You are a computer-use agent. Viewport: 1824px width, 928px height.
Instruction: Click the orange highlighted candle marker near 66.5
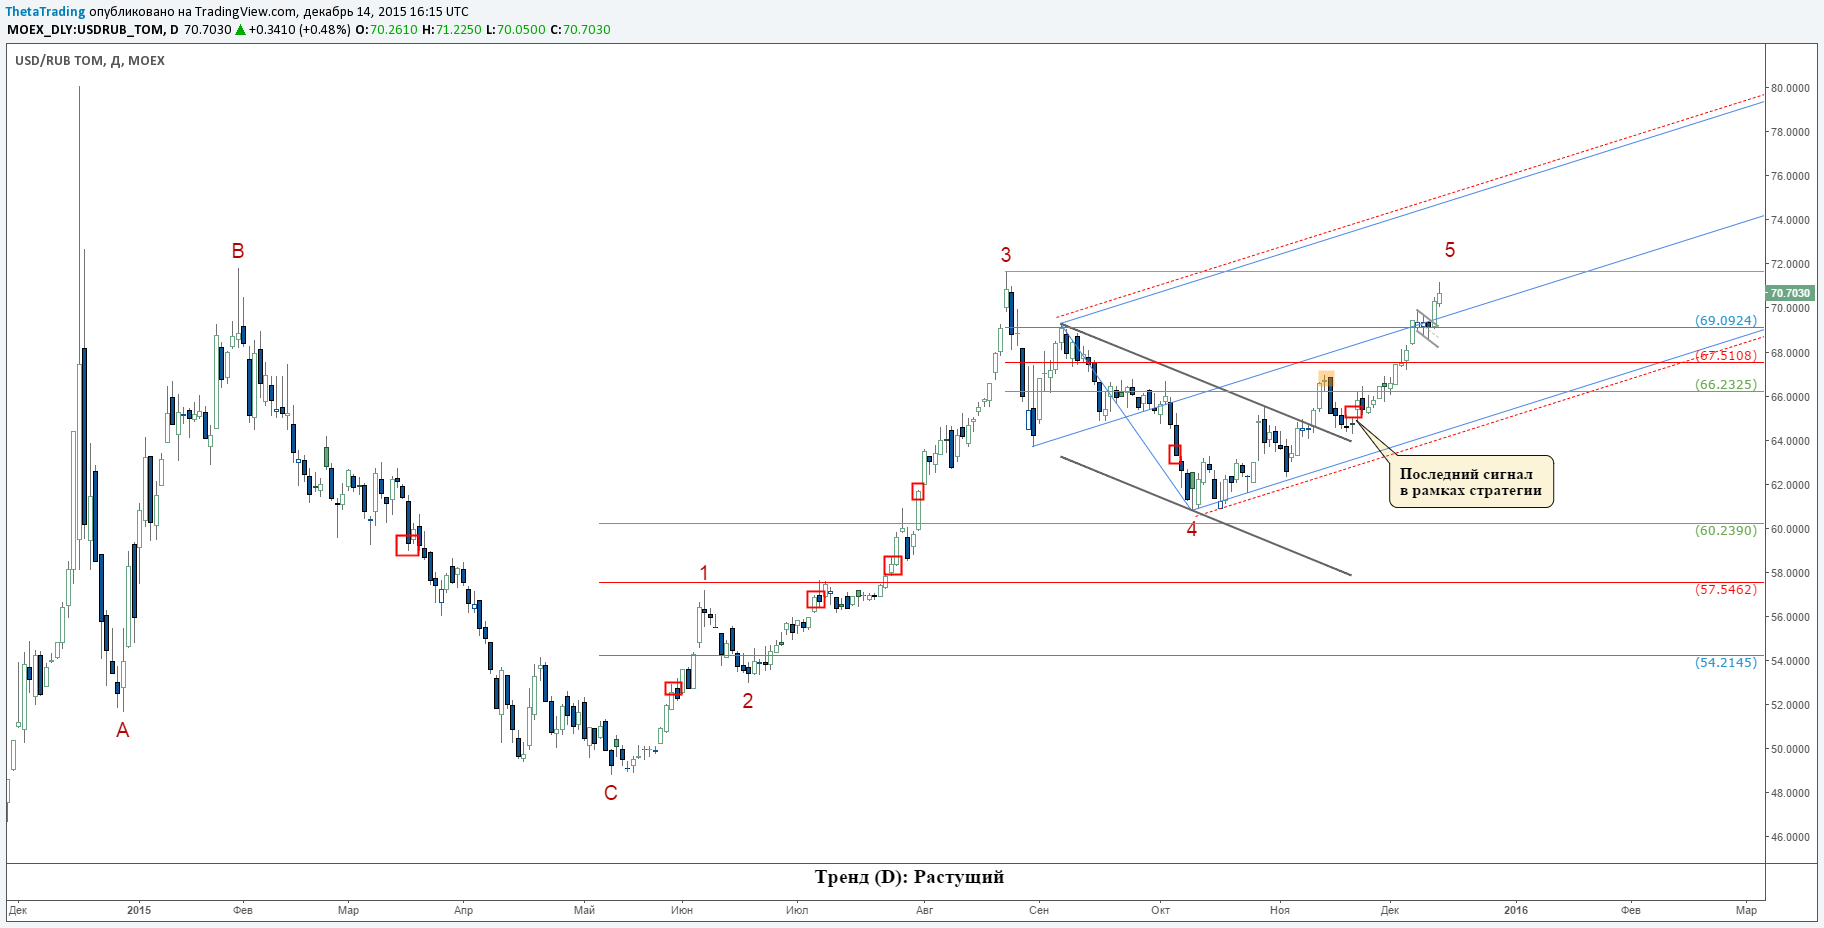tap(1326, 379)
